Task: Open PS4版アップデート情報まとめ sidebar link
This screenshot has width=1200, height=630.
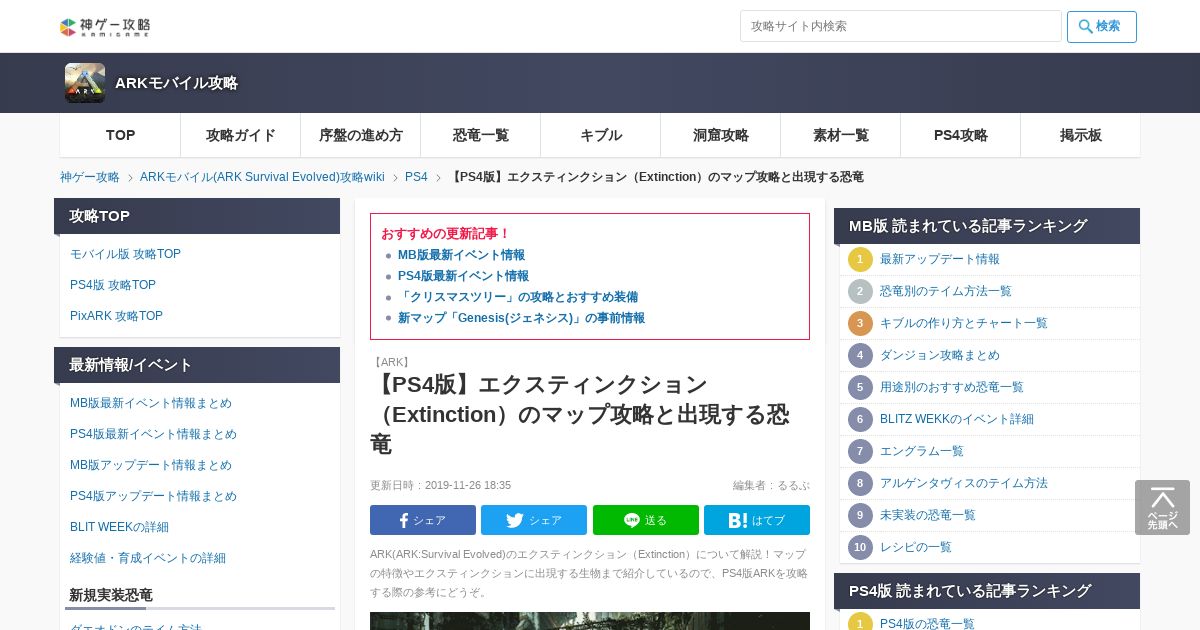Action: click(x=153, y=496)
